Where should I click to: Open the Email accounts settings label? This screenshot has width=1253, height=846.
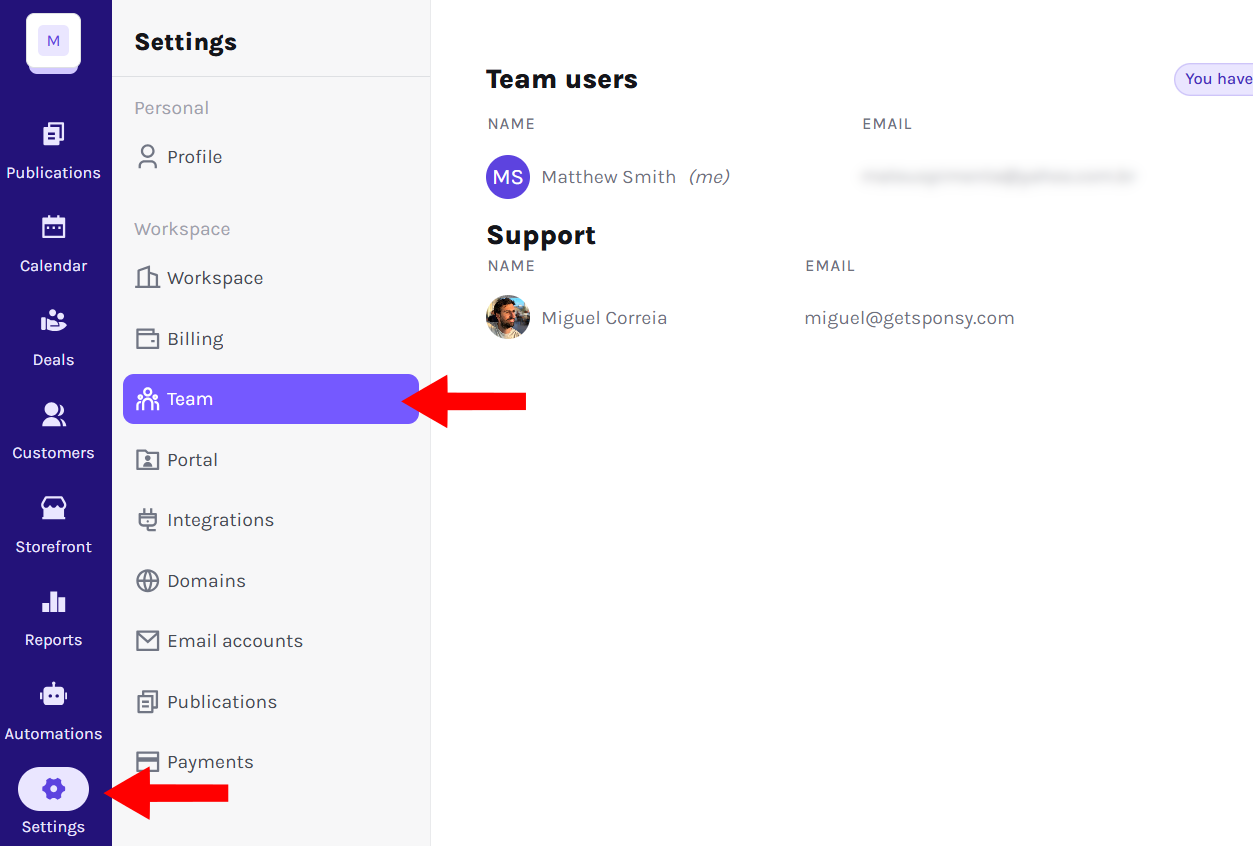pos(235,641)
